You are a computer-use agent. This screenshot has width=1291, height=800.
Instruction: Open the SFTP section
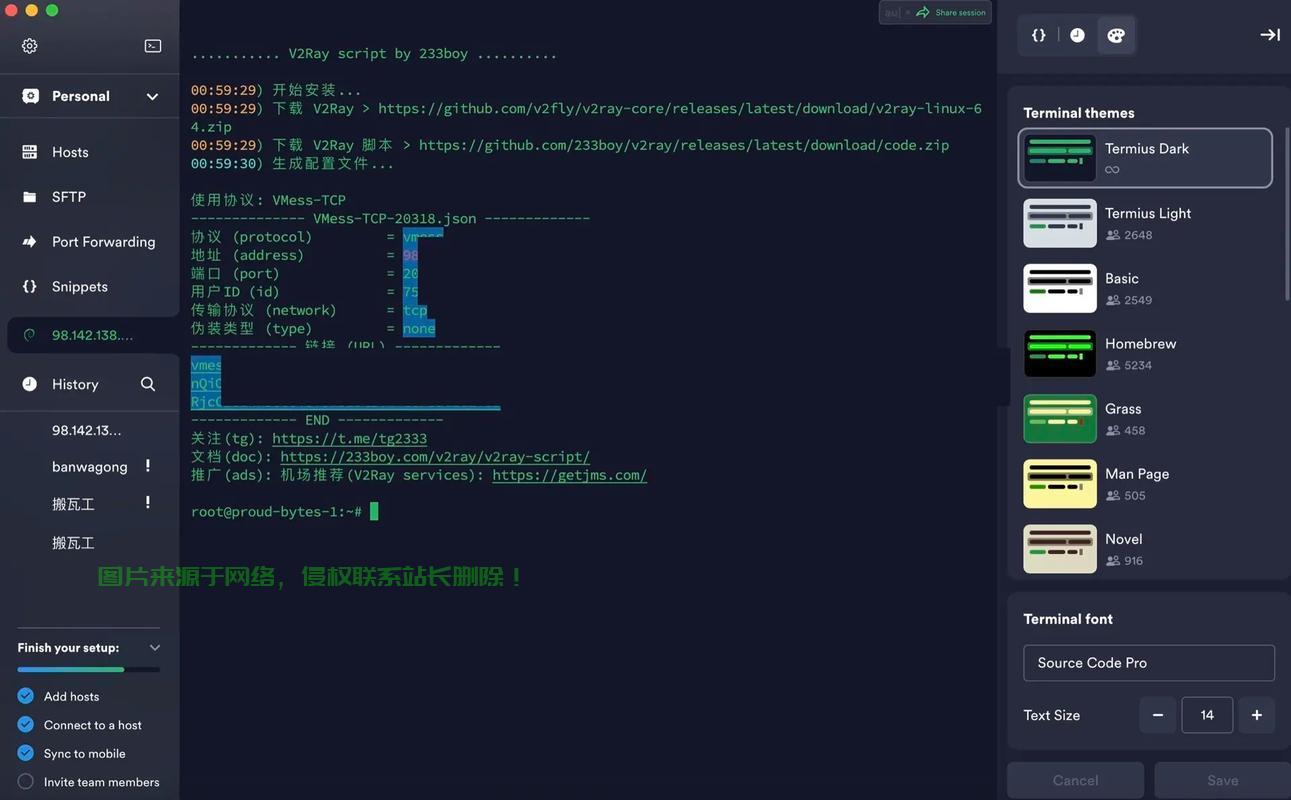(x=69, y=197)
